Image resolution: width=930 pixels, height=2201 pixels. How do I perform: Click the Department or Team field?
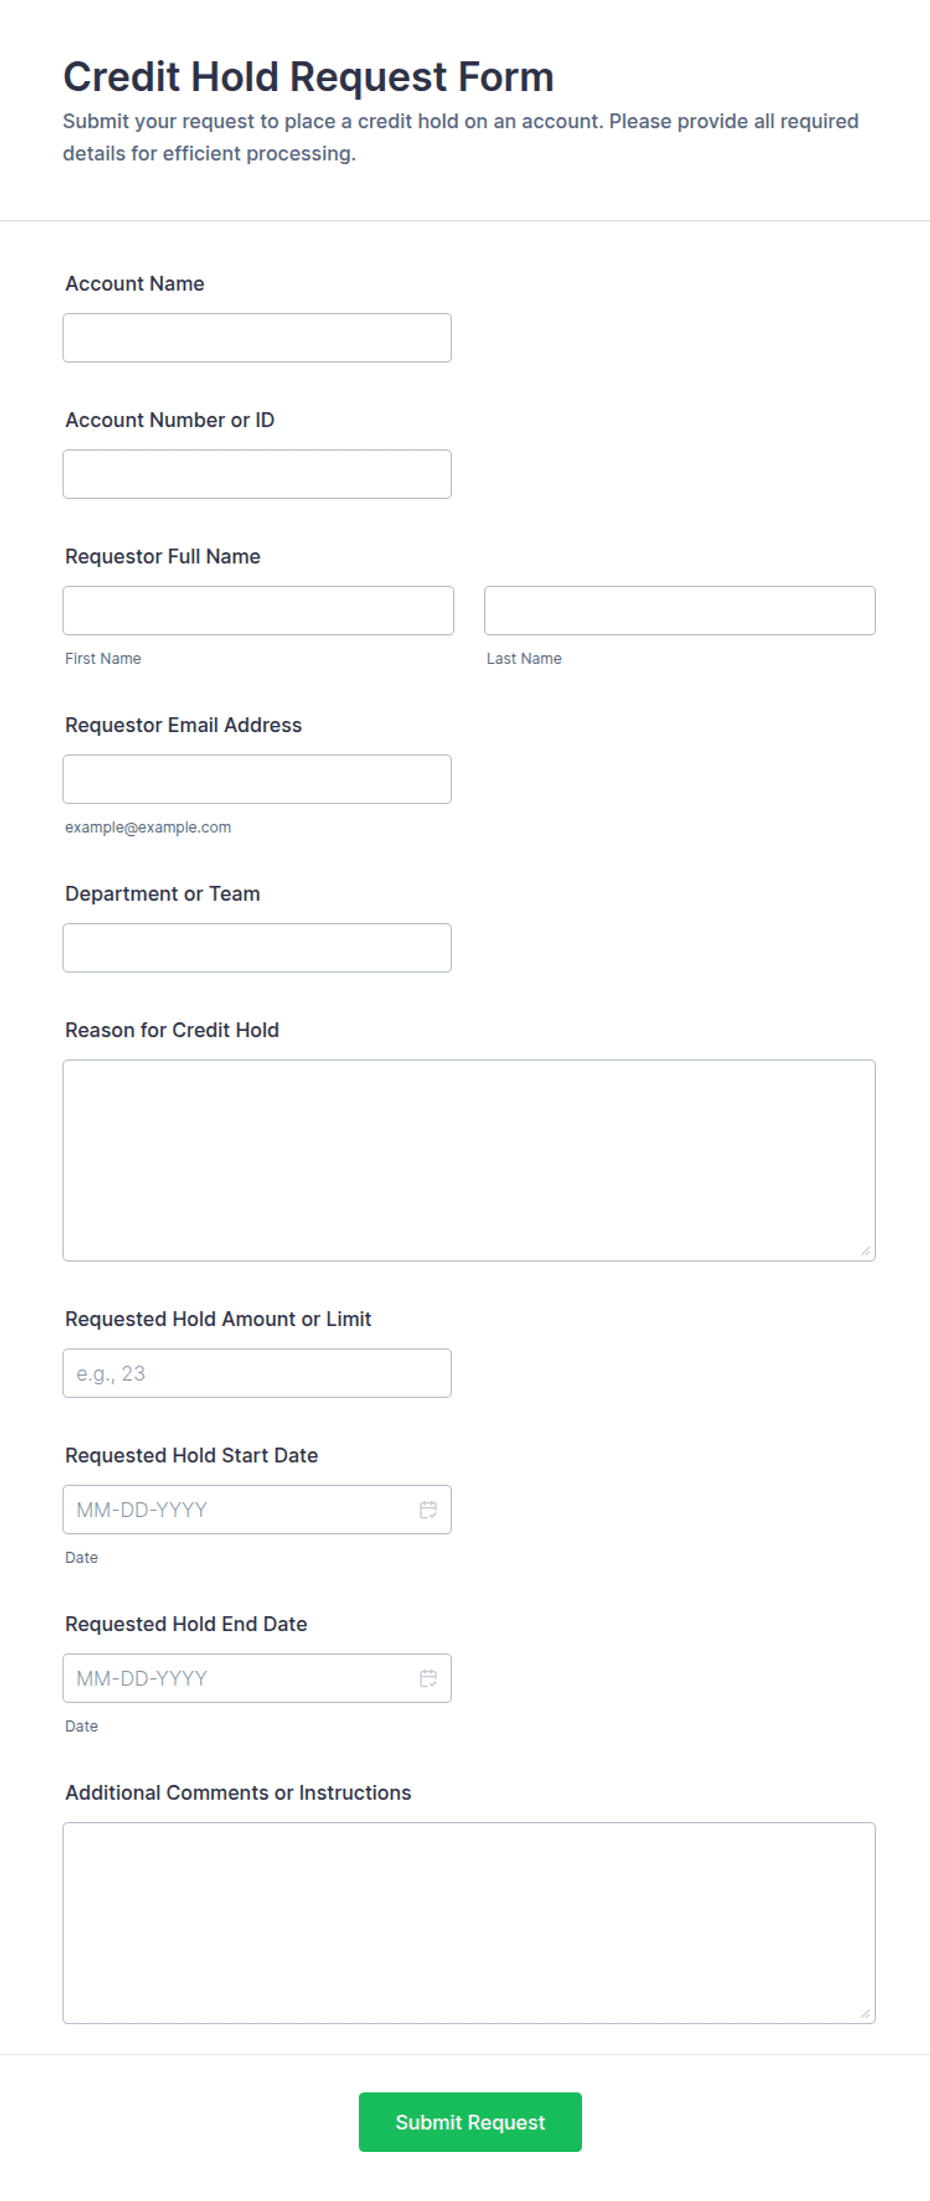(257, 947)
